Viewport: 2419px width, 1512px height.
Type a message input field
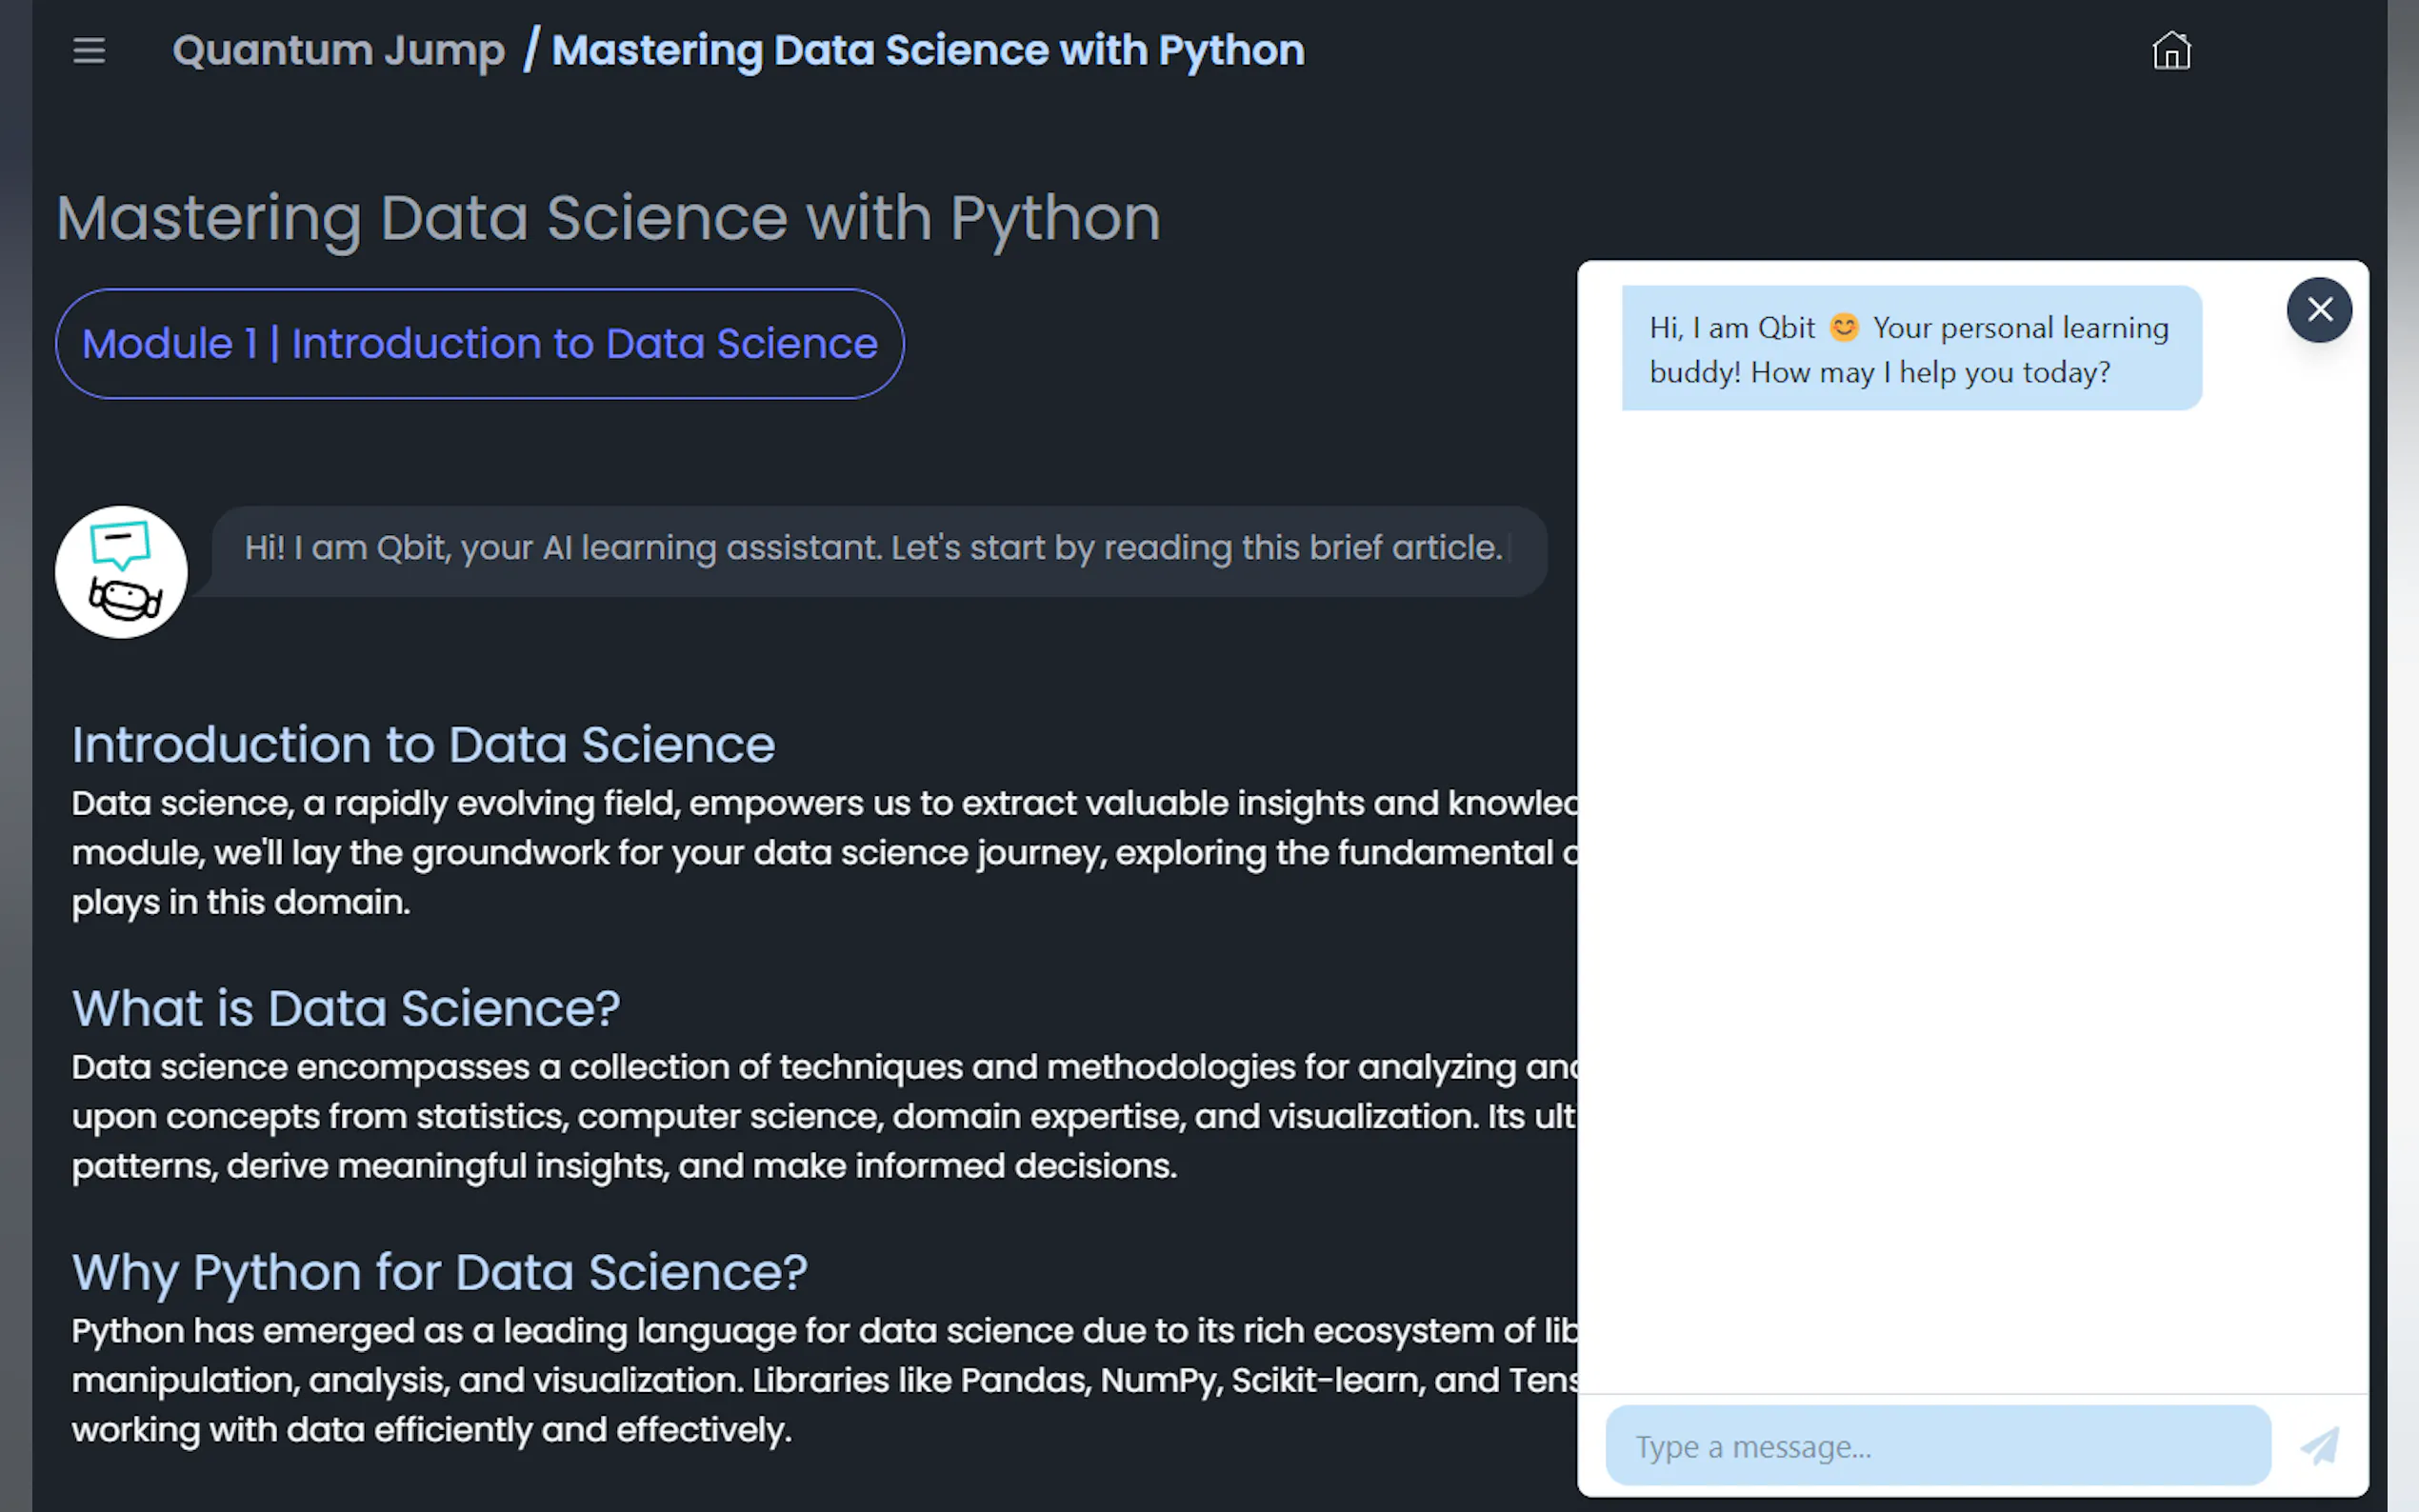[1937, 1446]
